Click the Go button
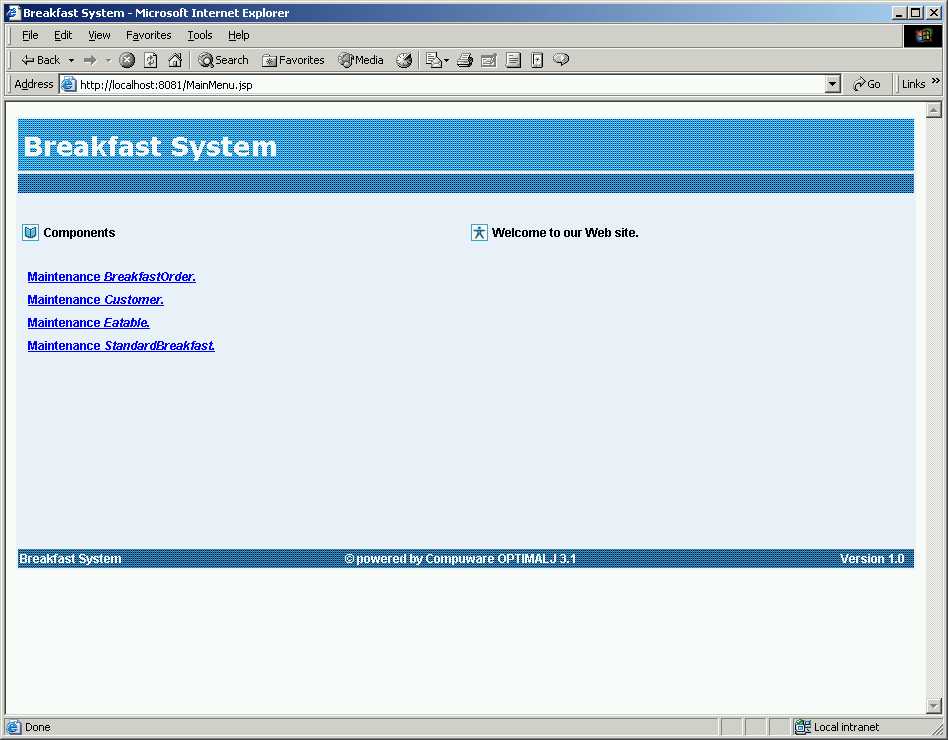The width and height of the screenshot is (948, 740). coord(866,85)
